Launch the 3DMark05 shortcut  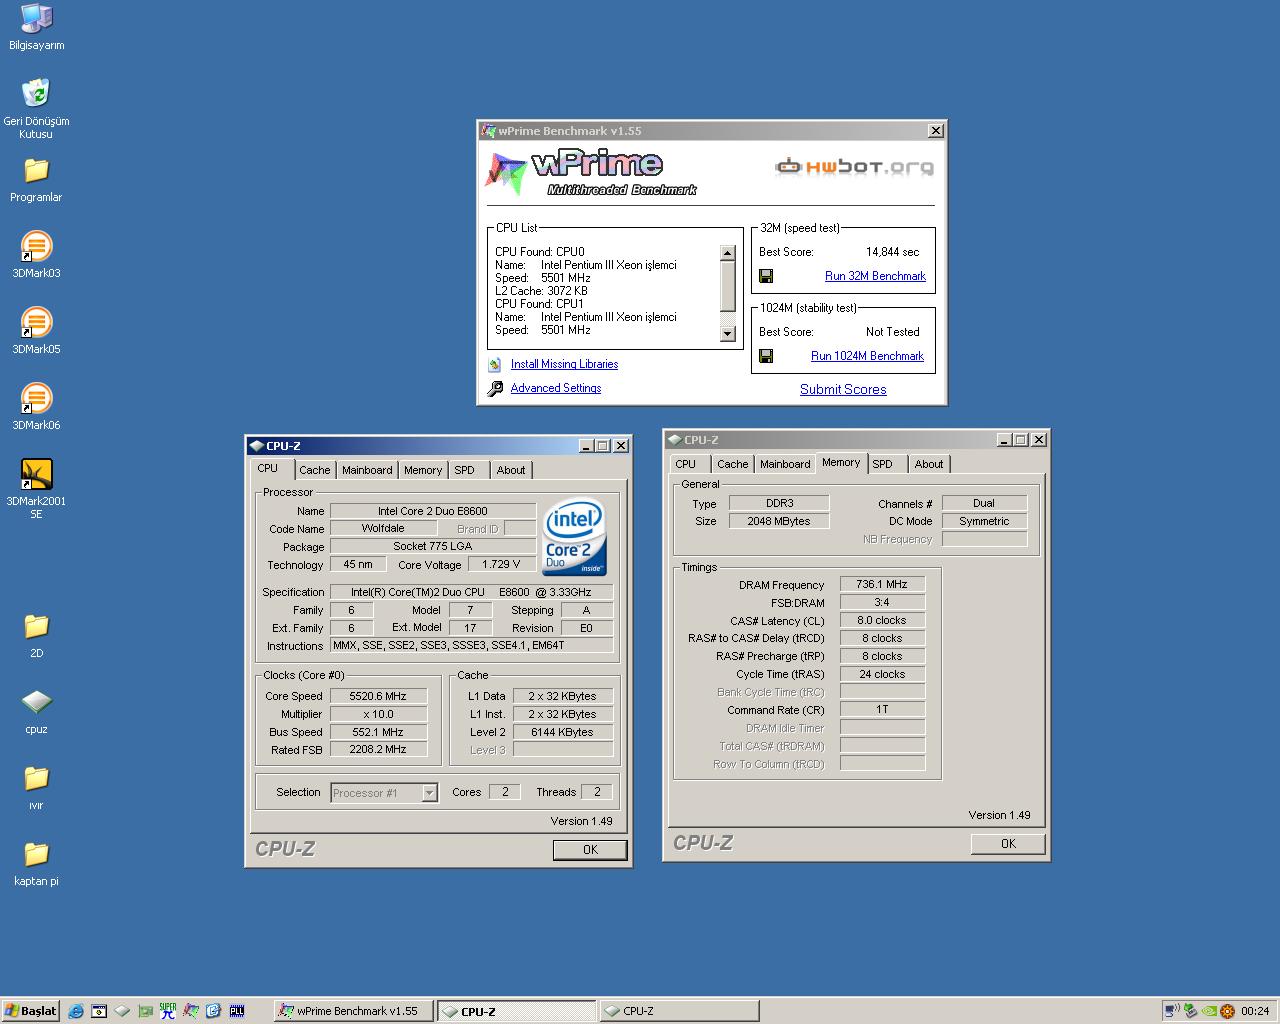click(x=36, y=331)
